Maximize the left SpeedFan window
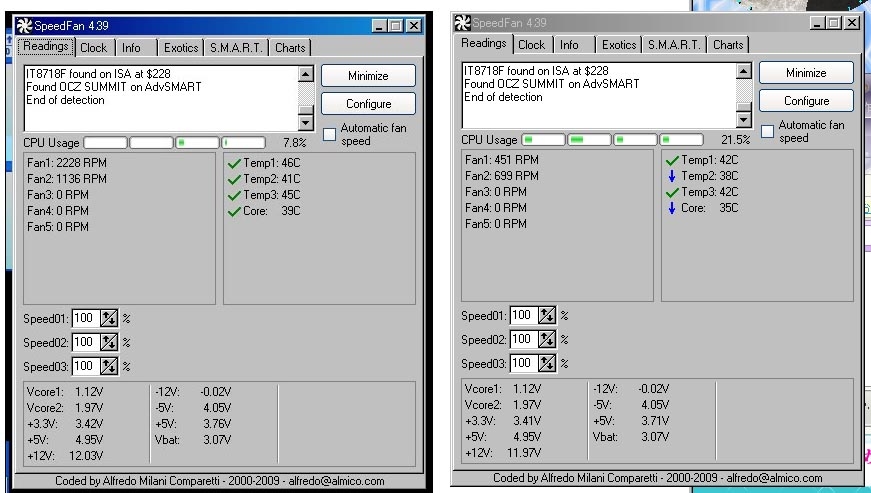This screenshot has width=871, height=493. coord(396,26)
